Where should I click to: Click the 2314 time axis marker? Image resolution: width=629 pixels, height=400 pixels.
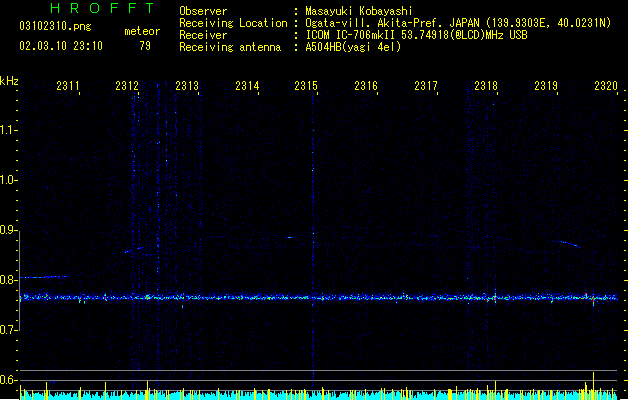247,86
